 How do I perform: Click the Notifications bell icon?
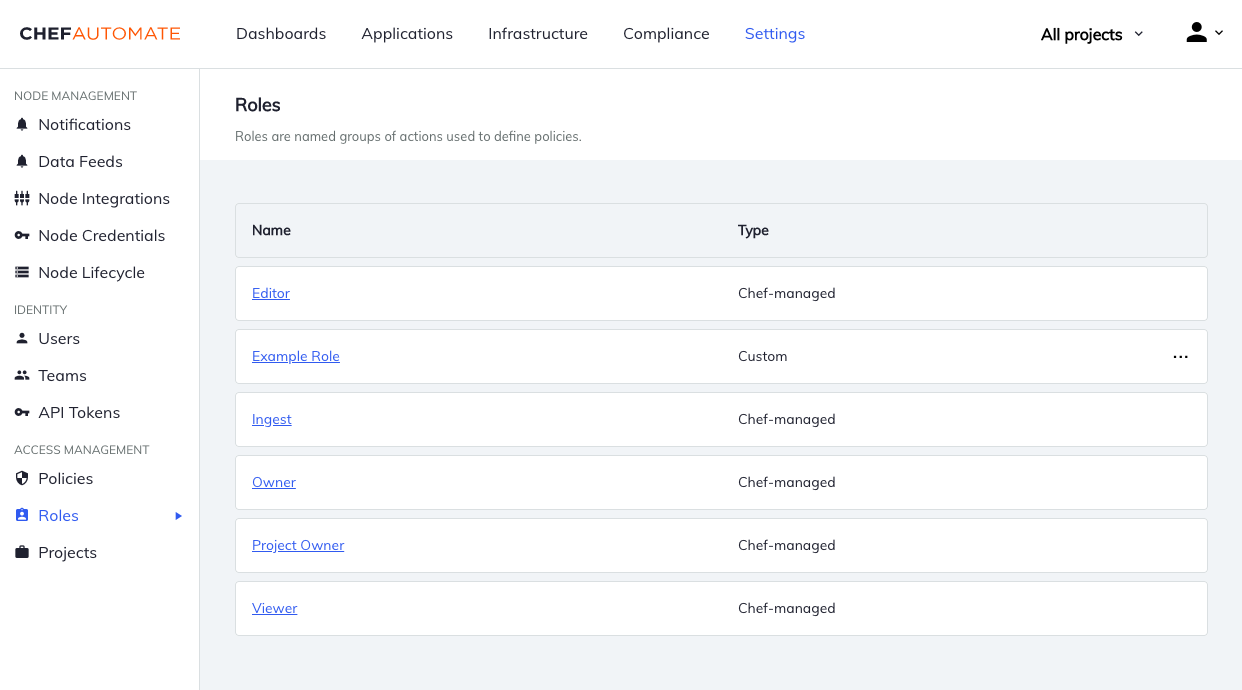(21, 124)
